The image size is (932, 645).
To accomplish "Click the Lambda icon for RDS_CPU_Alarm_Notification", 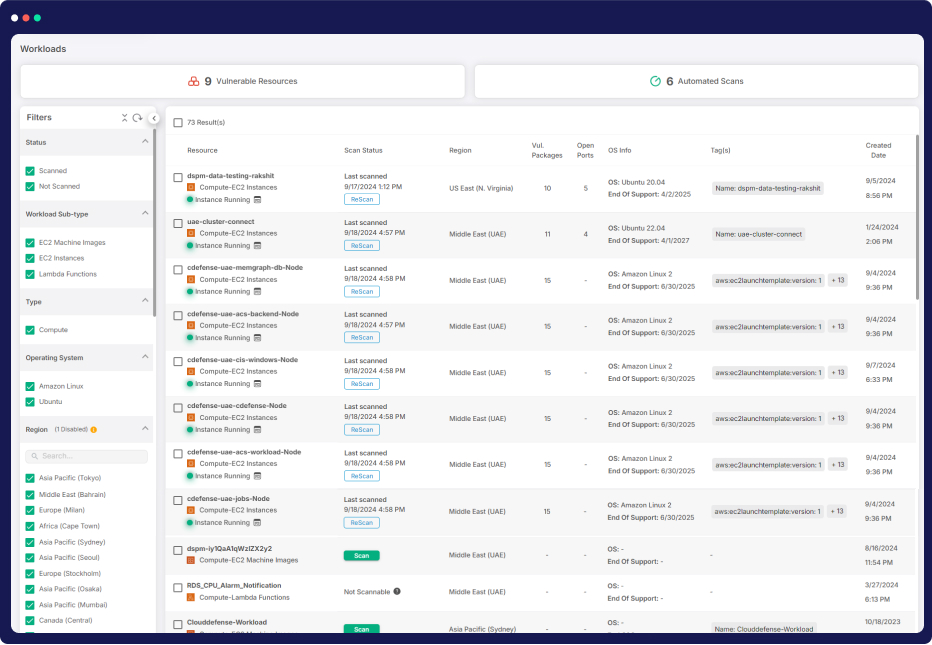I will tap(191, 597).
